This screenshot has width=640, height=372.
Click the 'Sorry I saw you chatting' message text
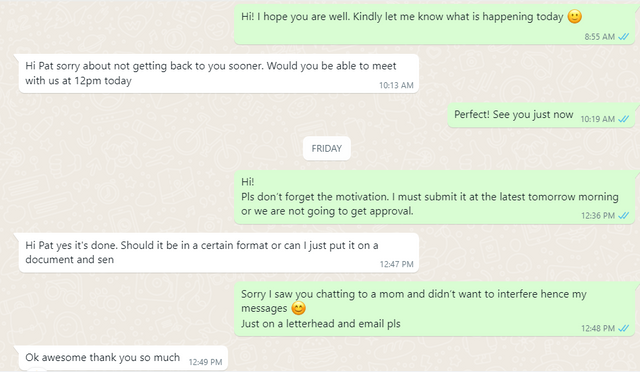pyautogui.click(x=413, y=301)
